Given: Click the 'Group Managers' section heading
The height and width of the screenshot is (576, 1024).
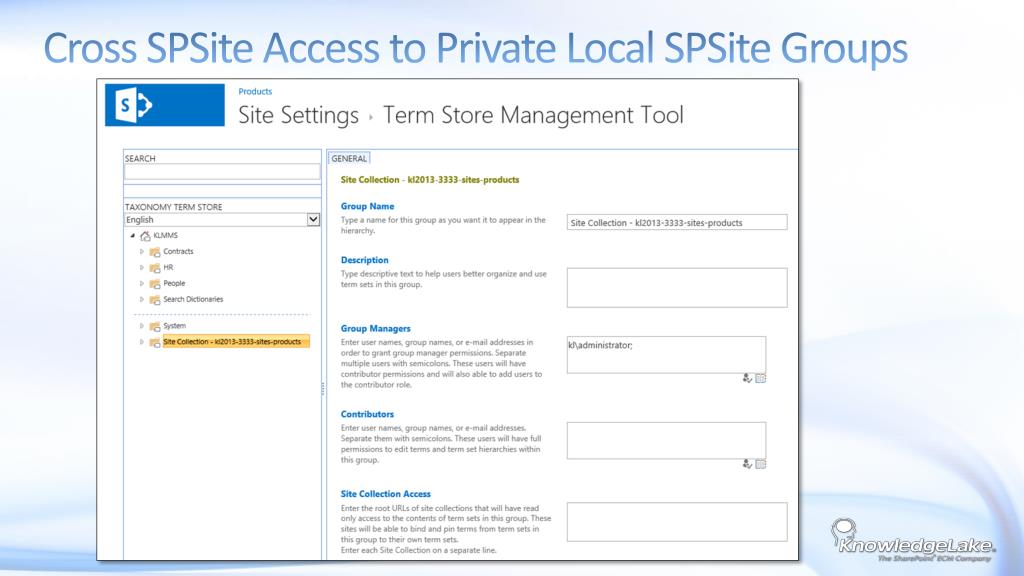Looking at the screenshot, I should click(376, 328).
